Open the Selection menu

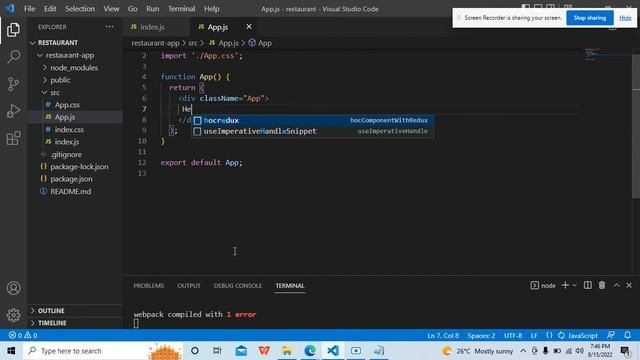click(80, 9)
